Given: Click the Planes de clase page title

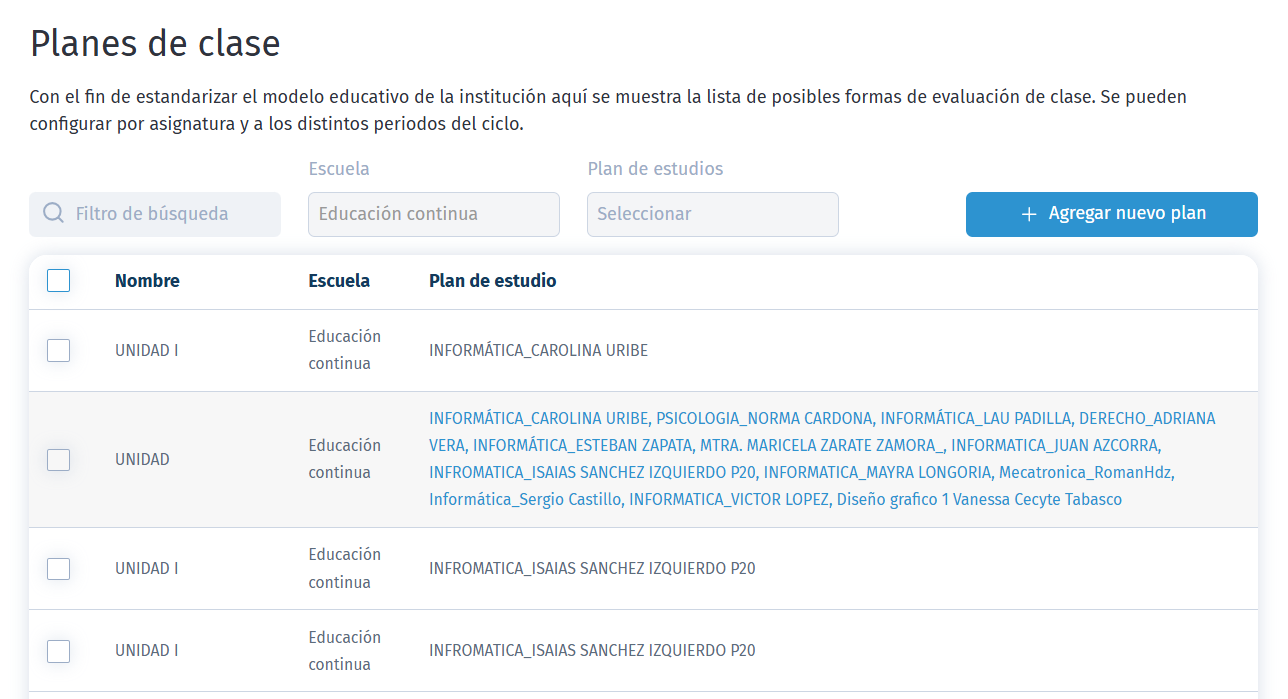Looking at the screenshot, I should (155, 44).
